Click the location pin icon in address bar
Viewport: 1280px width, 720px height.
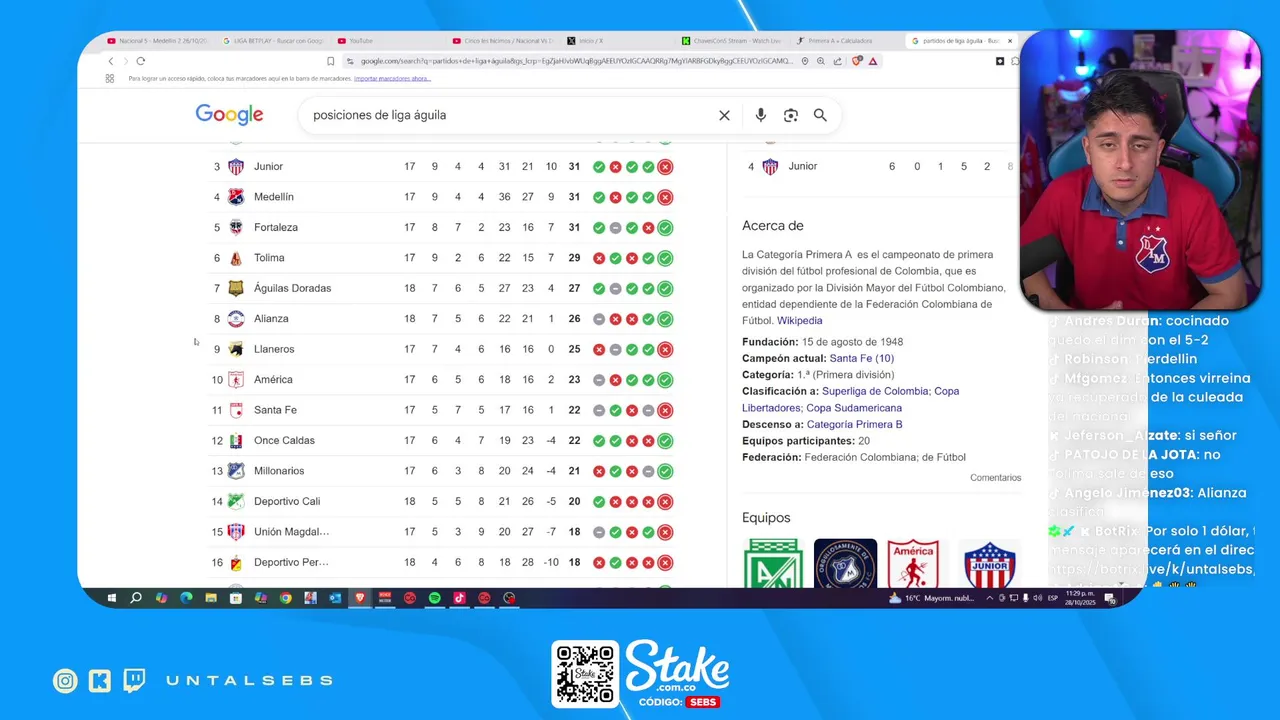coord(805,61)
